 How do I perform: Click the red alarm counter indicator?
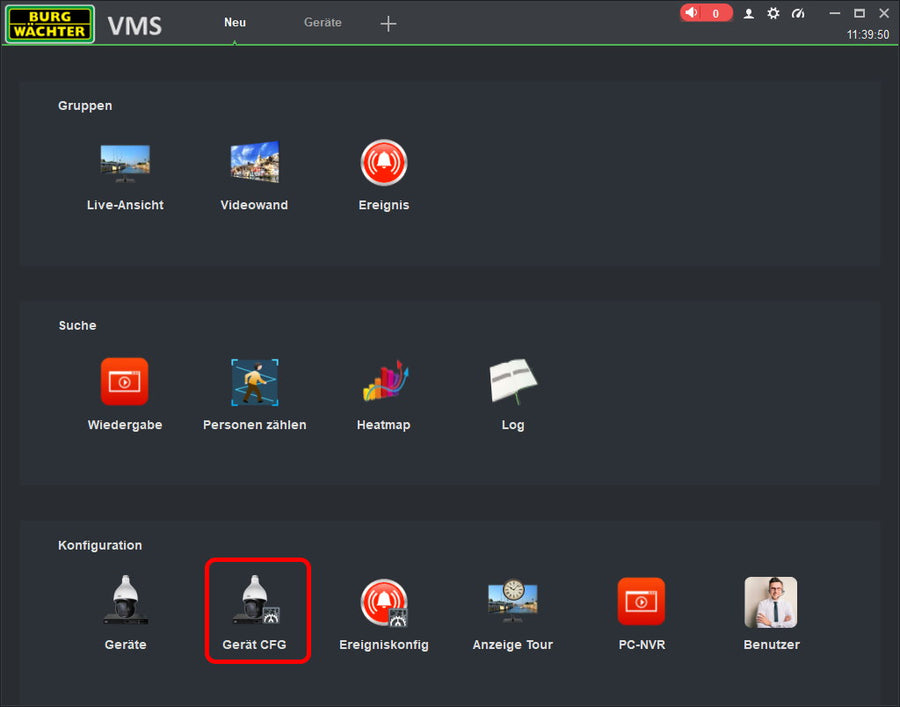706,13
